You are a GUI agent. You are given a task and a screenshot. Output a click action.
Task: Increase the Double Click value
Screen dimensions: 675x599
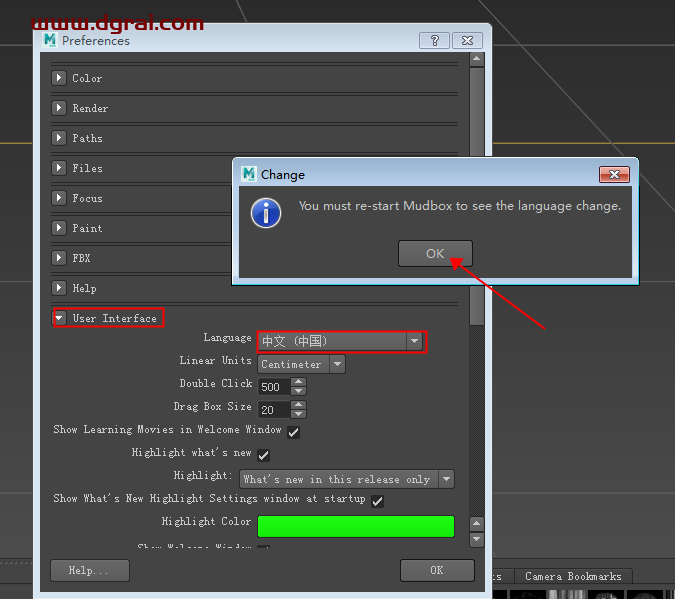298,382
